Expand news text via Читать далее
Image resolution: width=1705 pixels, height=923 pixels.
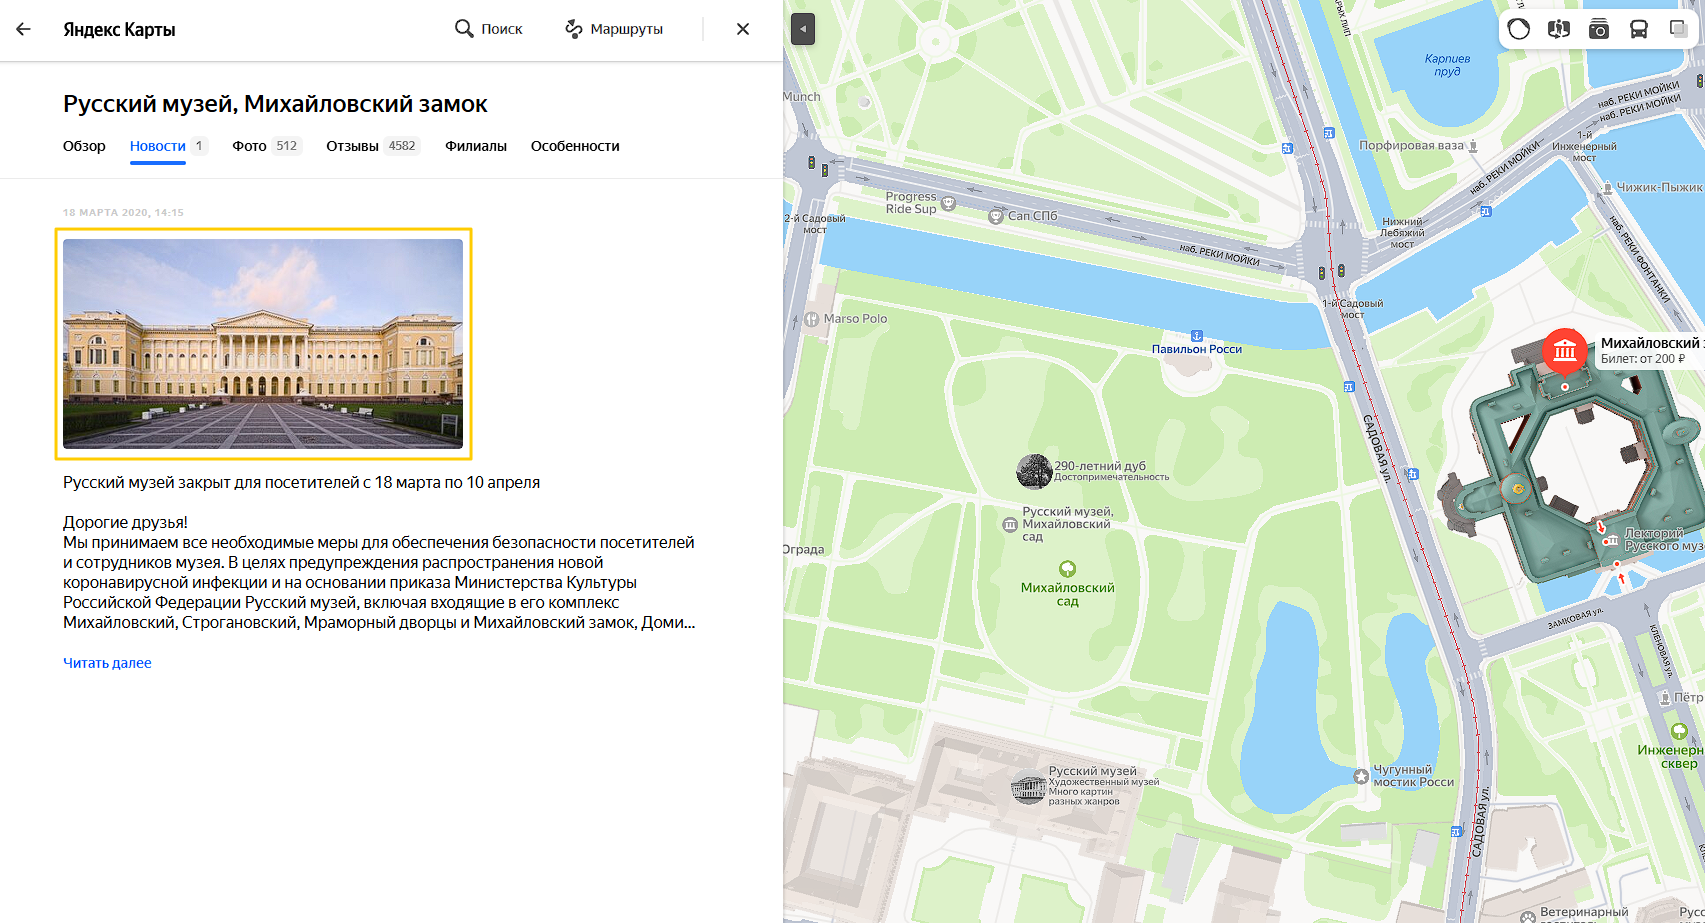107,663
